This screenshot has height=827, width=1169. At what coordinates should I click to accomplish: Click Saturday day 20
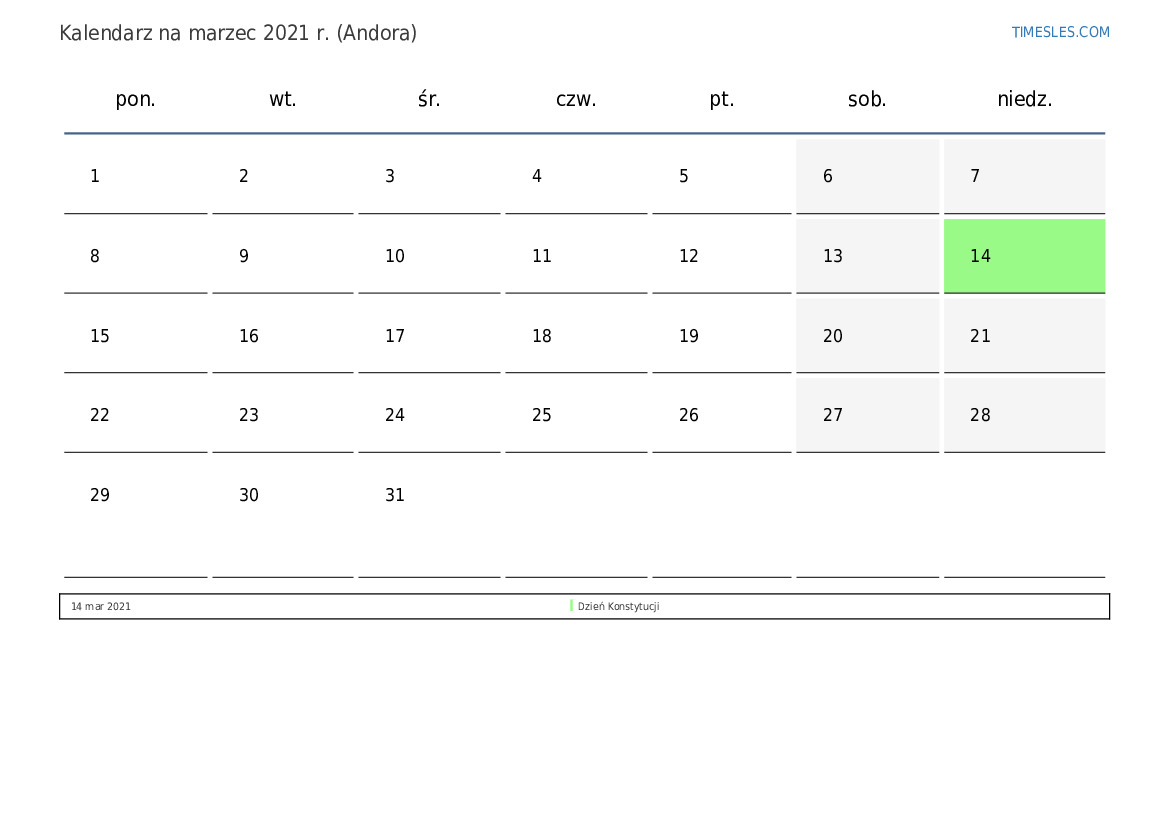(867, 336)
